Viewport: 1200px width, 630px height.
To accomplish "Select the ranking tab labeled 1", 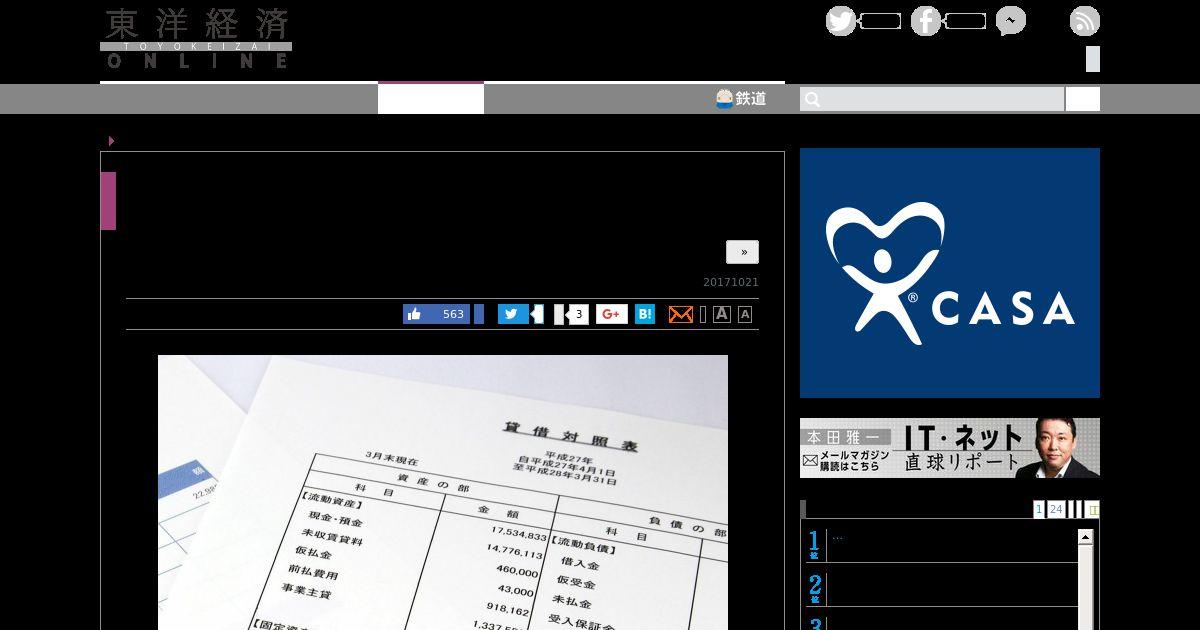I will pyautogui.click(x=1039, y=509).
